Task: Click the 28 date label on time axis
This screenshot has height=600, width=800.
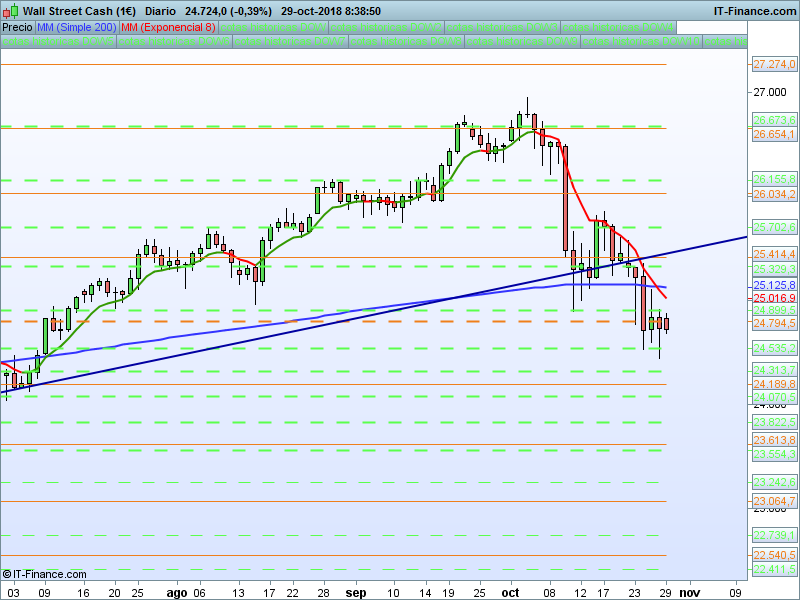Action: click(x=323, y=593)
